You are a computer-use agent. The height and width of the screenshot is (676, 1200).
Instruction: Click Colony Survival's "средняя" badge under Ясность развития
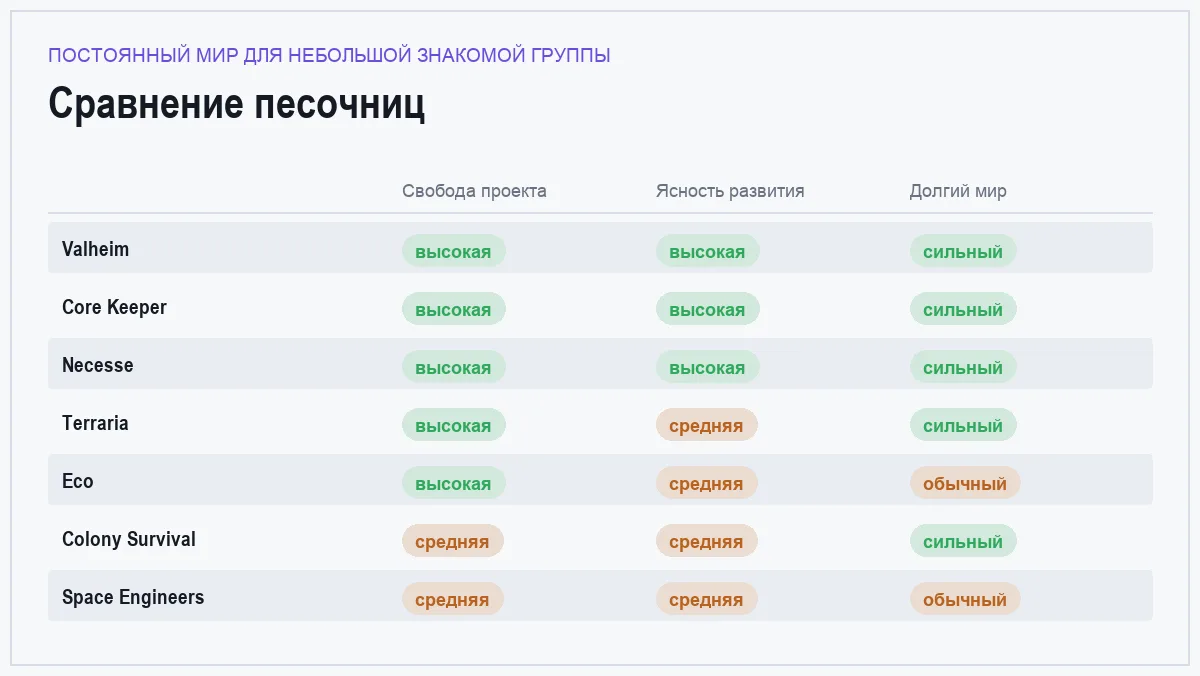click(706, 541)
